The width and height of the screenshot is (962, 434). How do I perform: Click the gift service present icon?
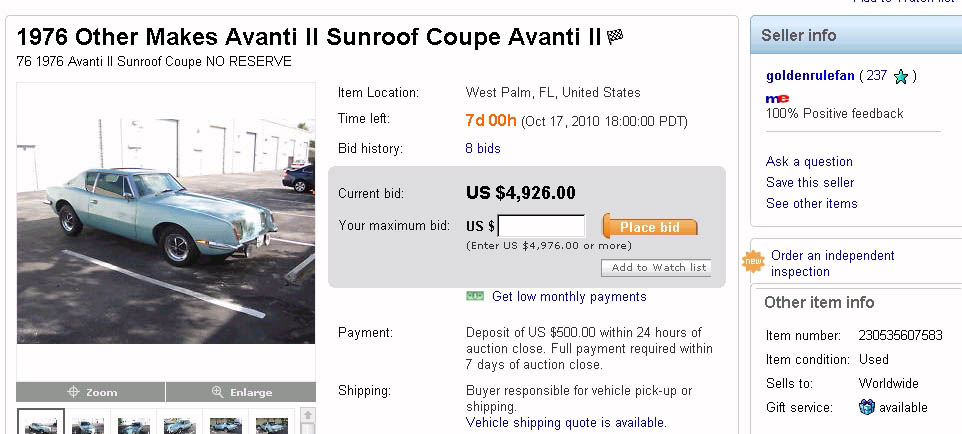click(867, 407)
